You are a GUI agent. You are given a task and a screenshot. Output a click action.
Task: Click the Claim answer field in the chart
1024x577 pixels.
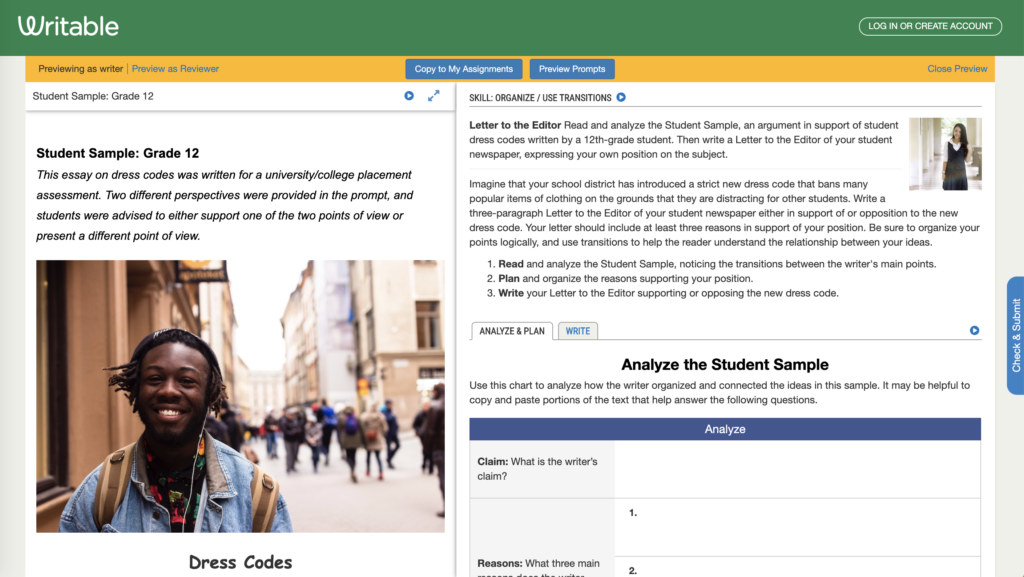pyautogui.click(x=795, y=468)
